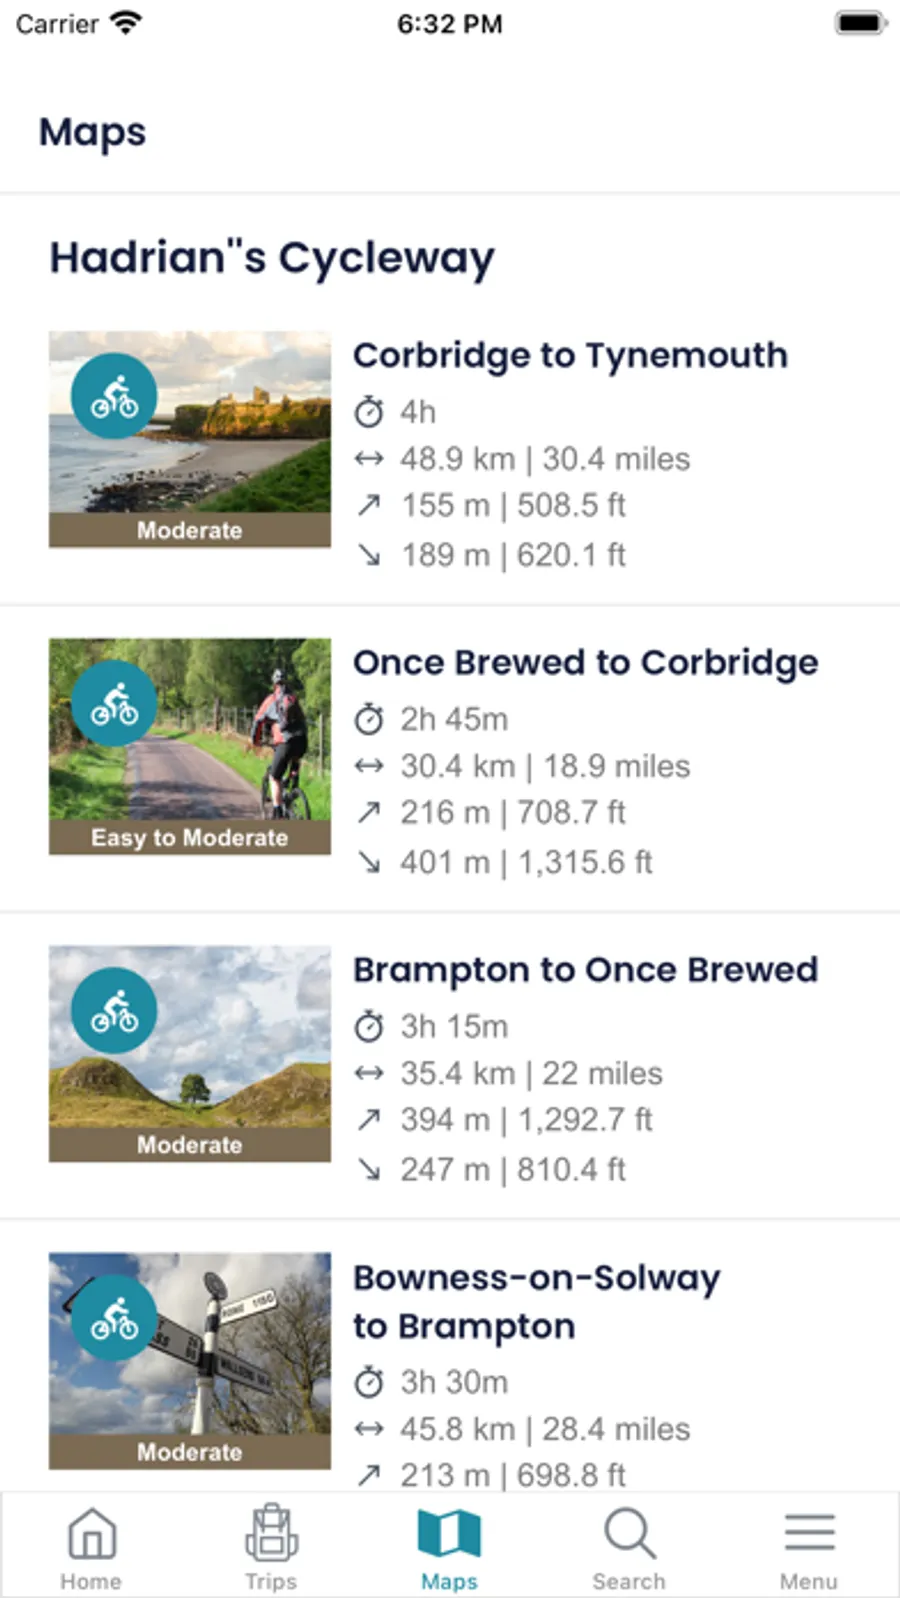The width and height of the screenshot is (900, 1598).
Task: Tap the Easy to Moderate difficulty label
Action: click(189, 838)
